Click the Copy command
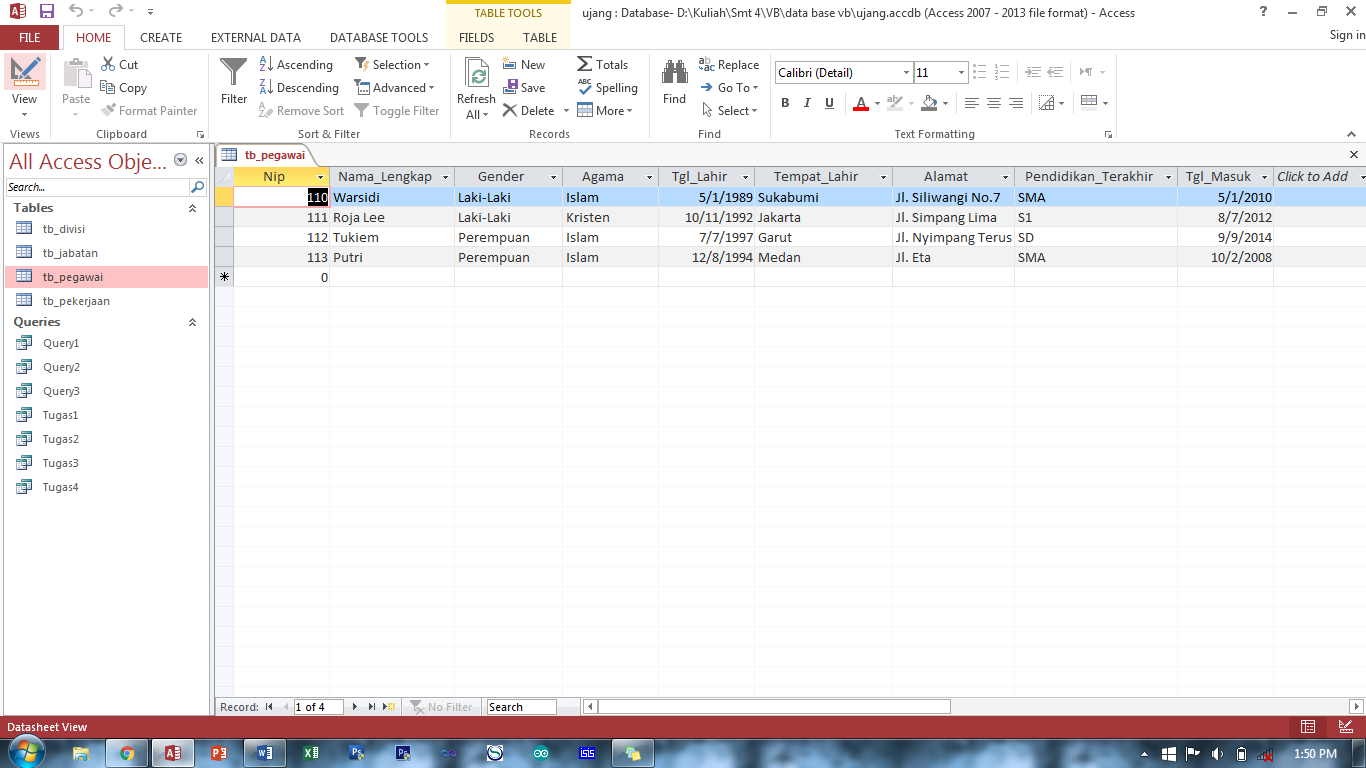 pyautogui.click(x=123, y=88)
